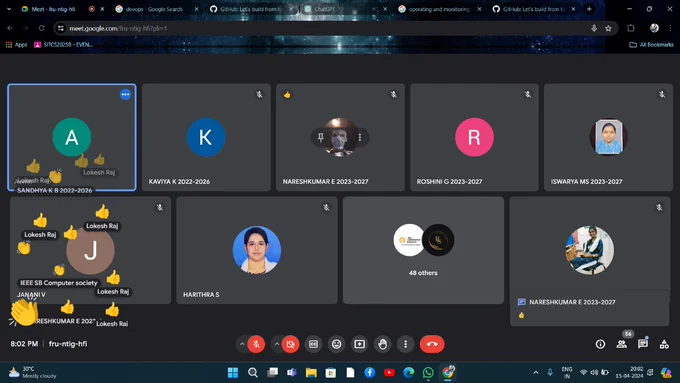Open Windows taskbar search
680x383 pixels.
point(253,373)
